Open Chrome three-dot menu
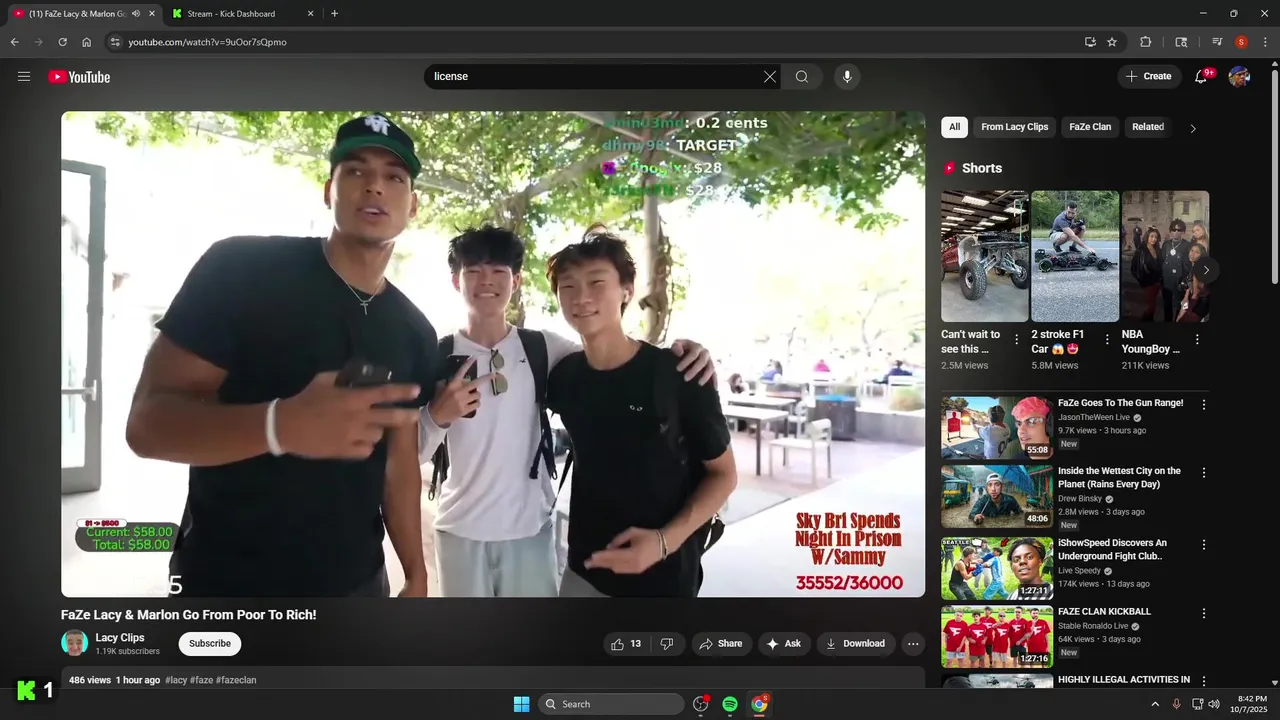The height and width of the screenshot is (720, 1280). click(x=1265, y=42)
